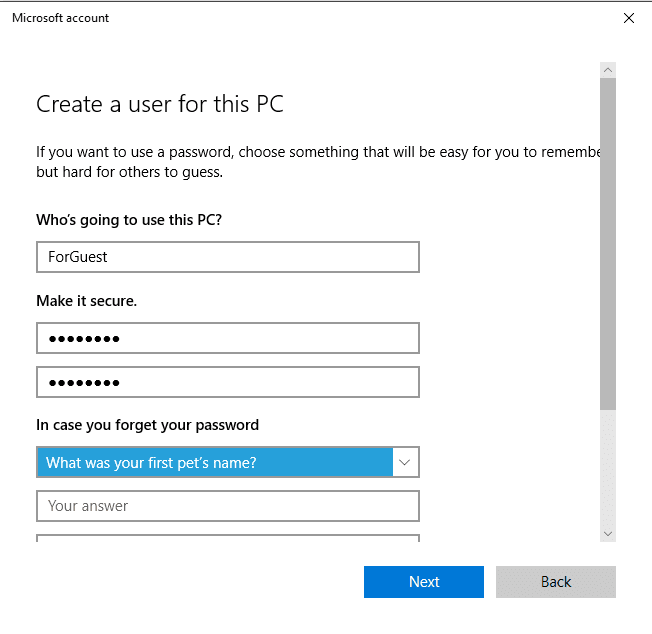
Task: Click the In case you forget your password label
Action: [147, 425]
